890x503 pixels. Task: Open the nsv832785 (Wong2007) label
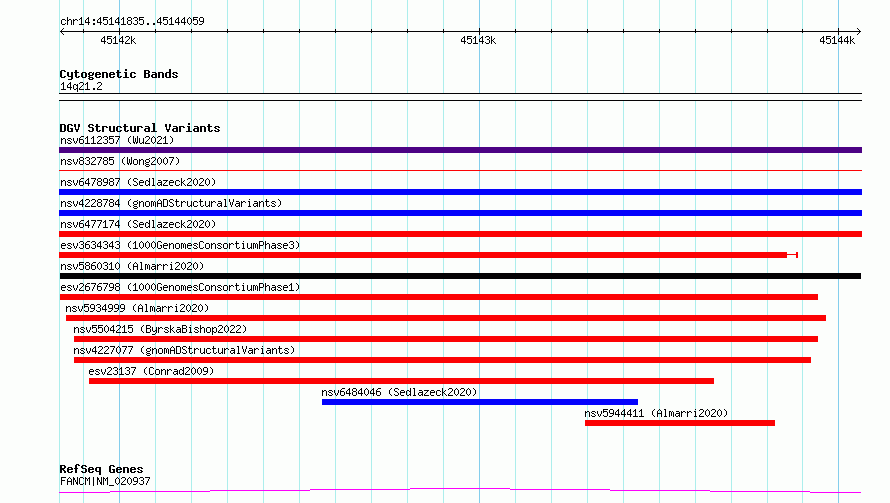tap(120, 161)
